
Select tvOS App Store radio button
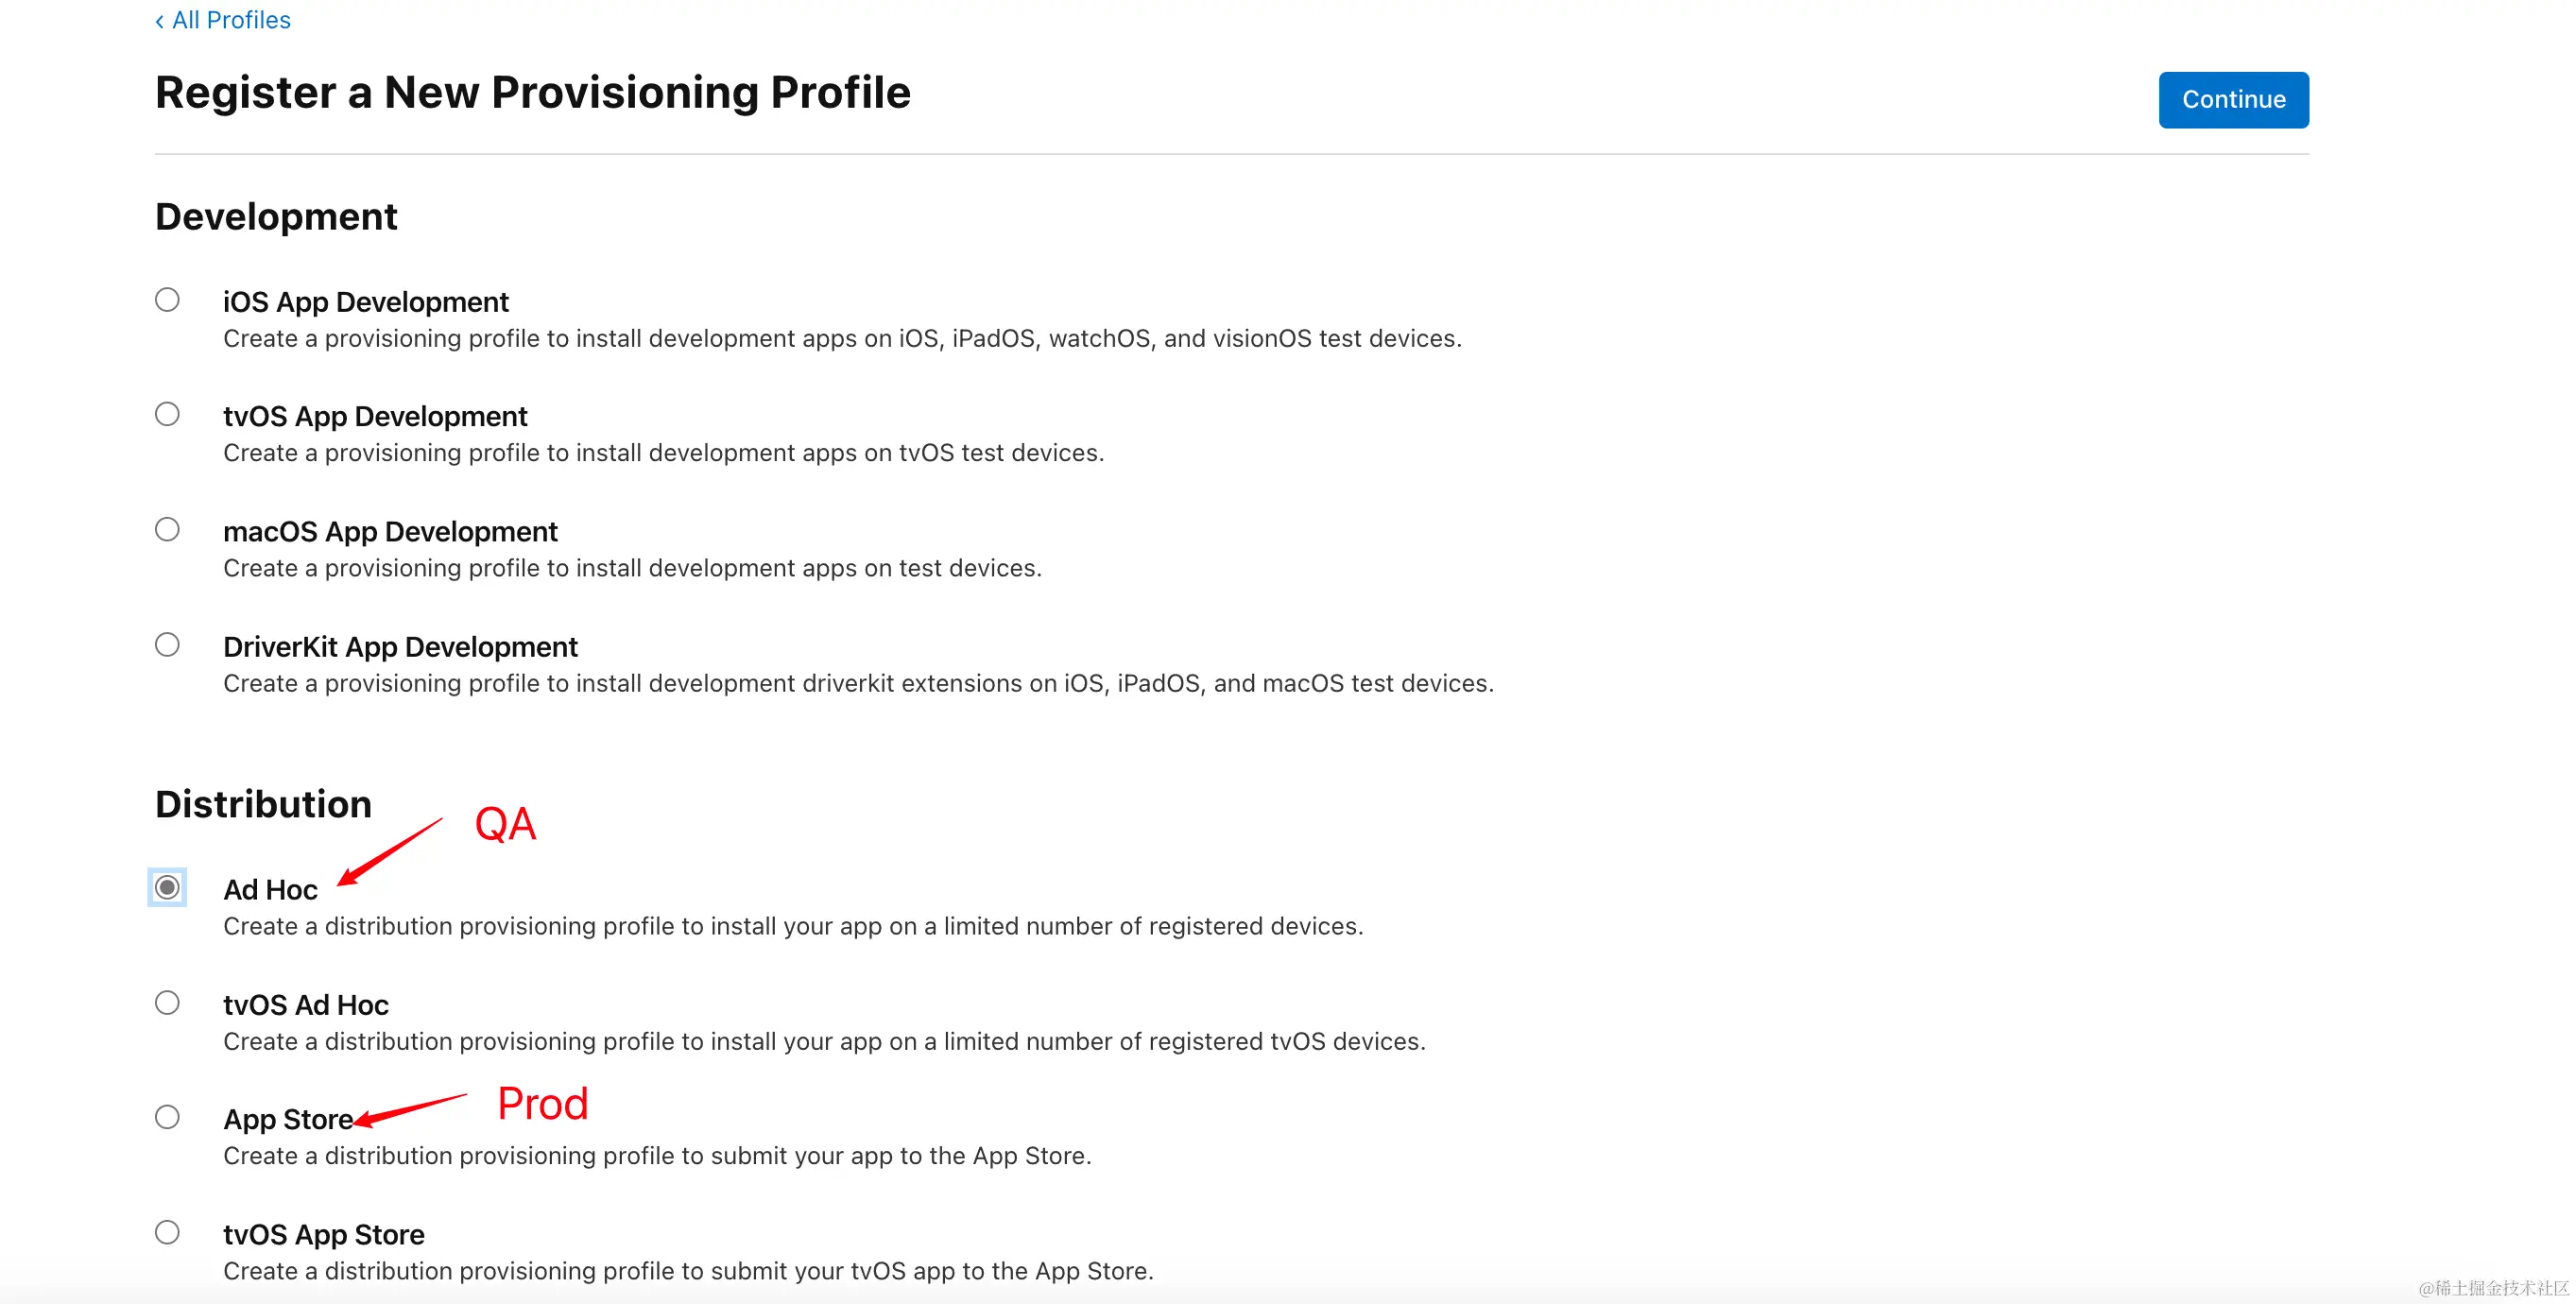point(167,1232)
